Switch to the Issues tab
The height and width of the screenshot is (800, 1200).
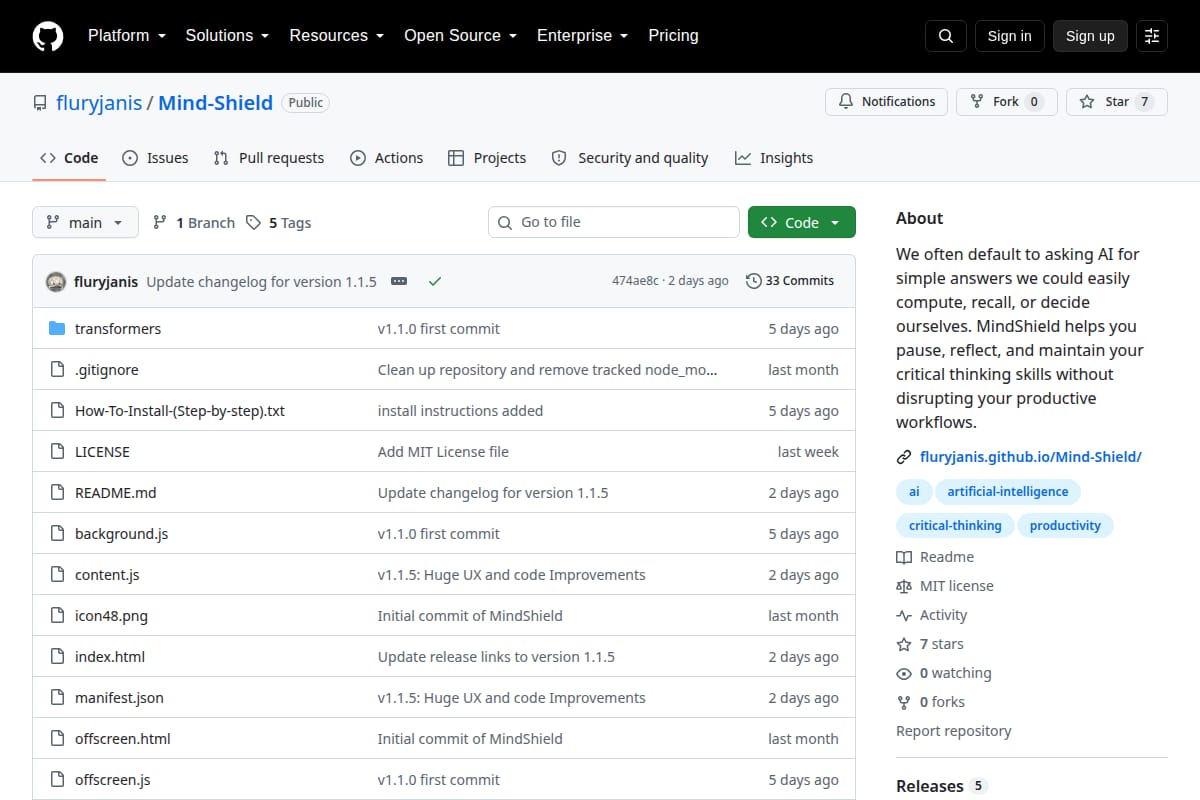(155, 158)
